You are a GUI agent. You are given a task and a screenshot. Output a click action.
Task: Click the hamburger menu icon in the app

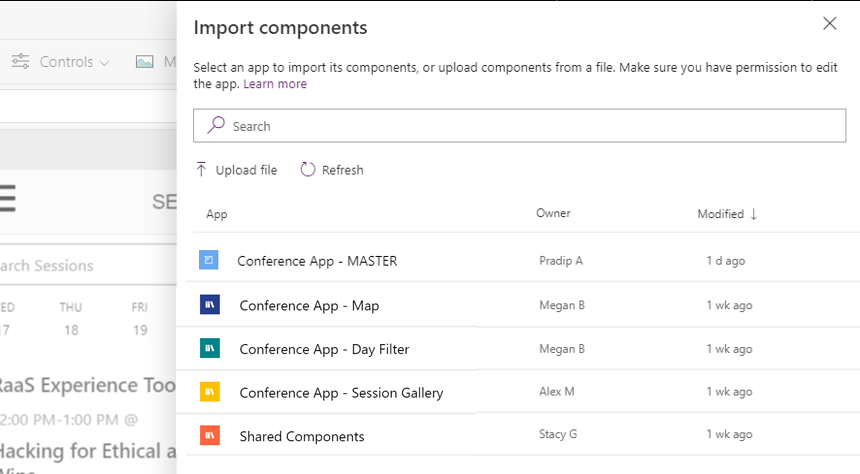pos(6,200)
